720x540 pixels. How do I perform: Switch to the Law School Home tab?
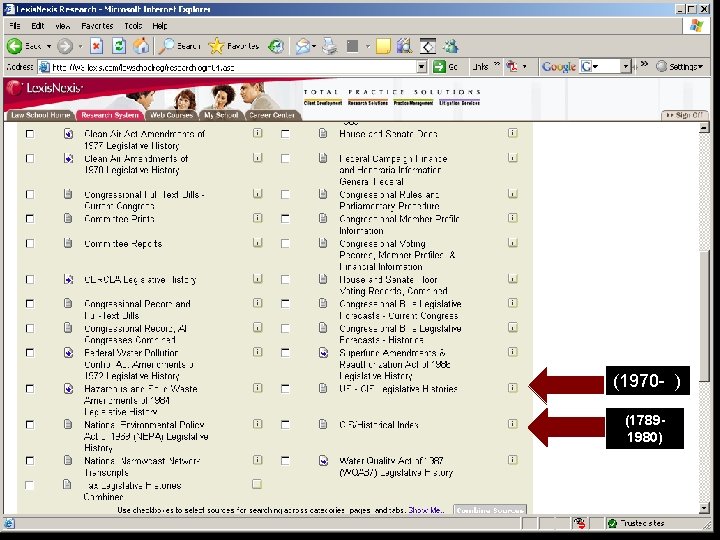tap(40, 115)
